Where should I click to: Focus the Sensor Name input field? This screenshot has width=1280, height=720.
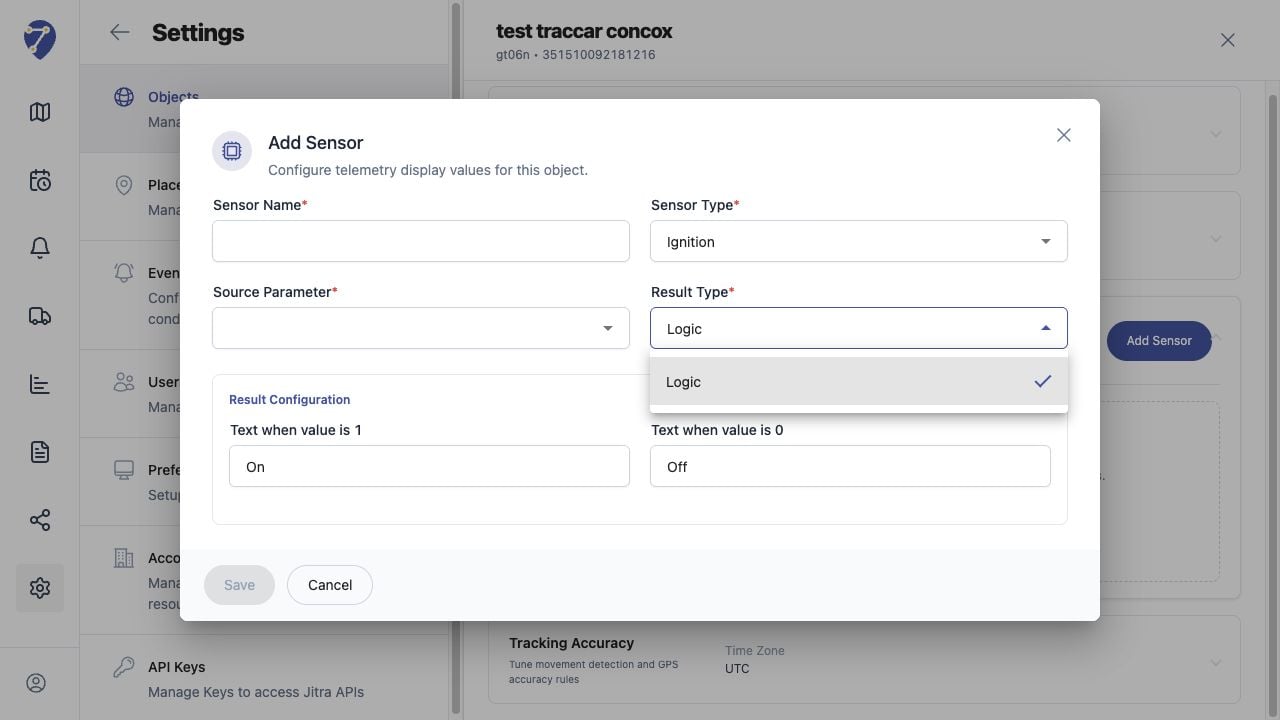click(421, 241)
